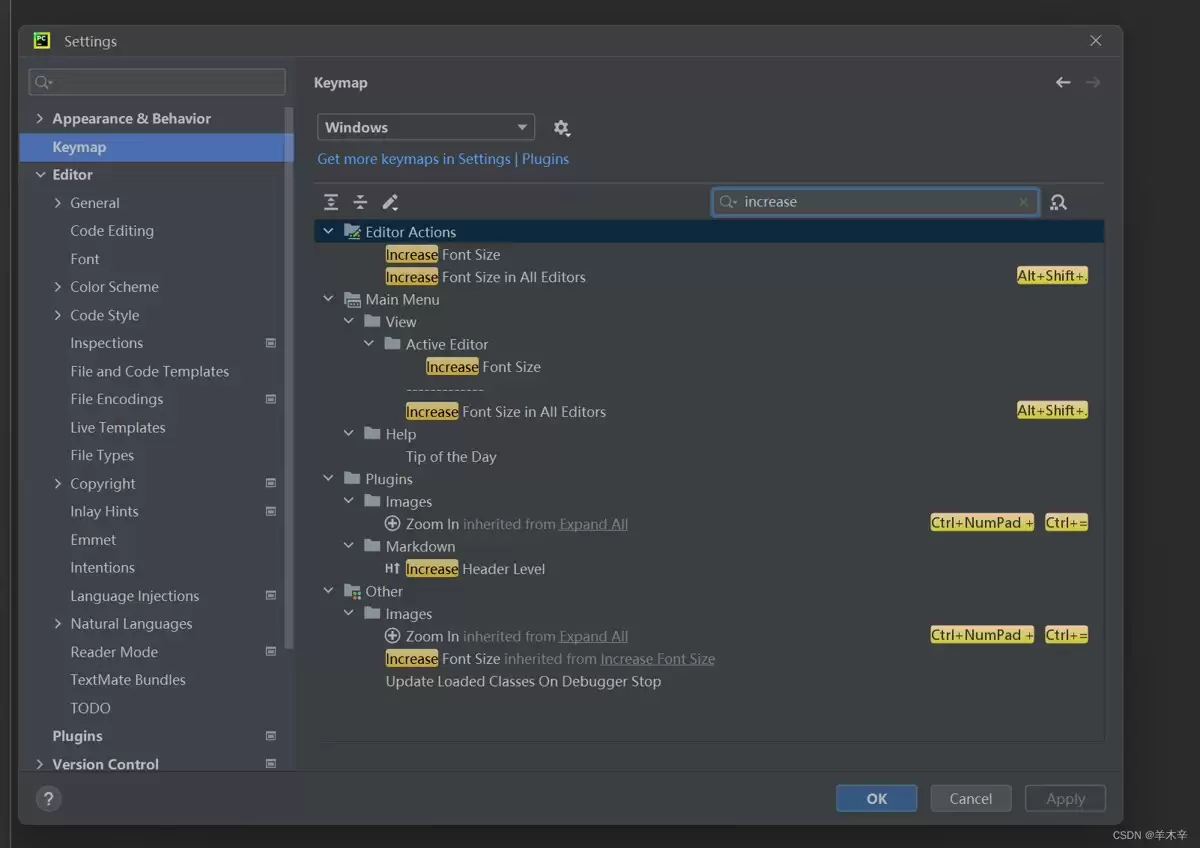This screenshot has height=848, width=1200.
Task: Click the Expand All toolbar icon
Action: click(331, 202)
